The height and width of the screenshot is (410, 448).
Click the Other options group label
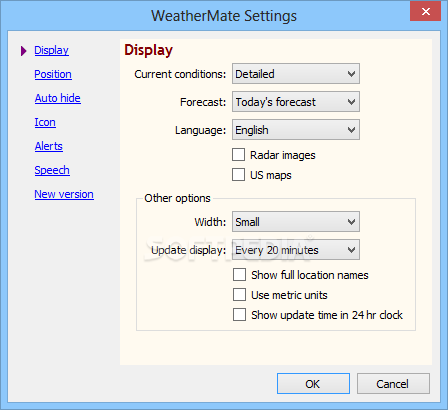177,198
